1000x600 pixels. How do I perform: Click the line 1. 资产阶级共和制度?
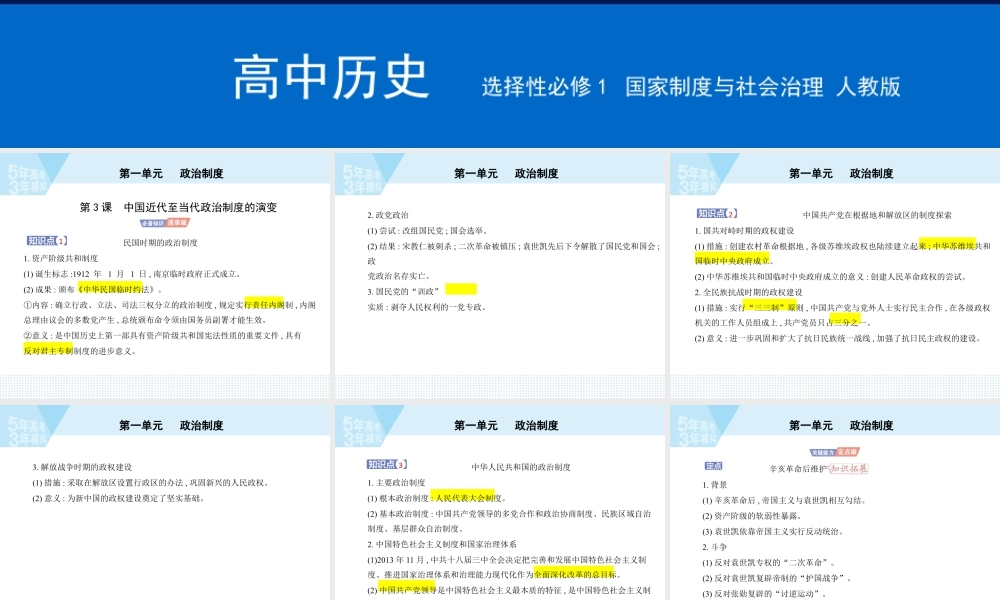[61, 258]
